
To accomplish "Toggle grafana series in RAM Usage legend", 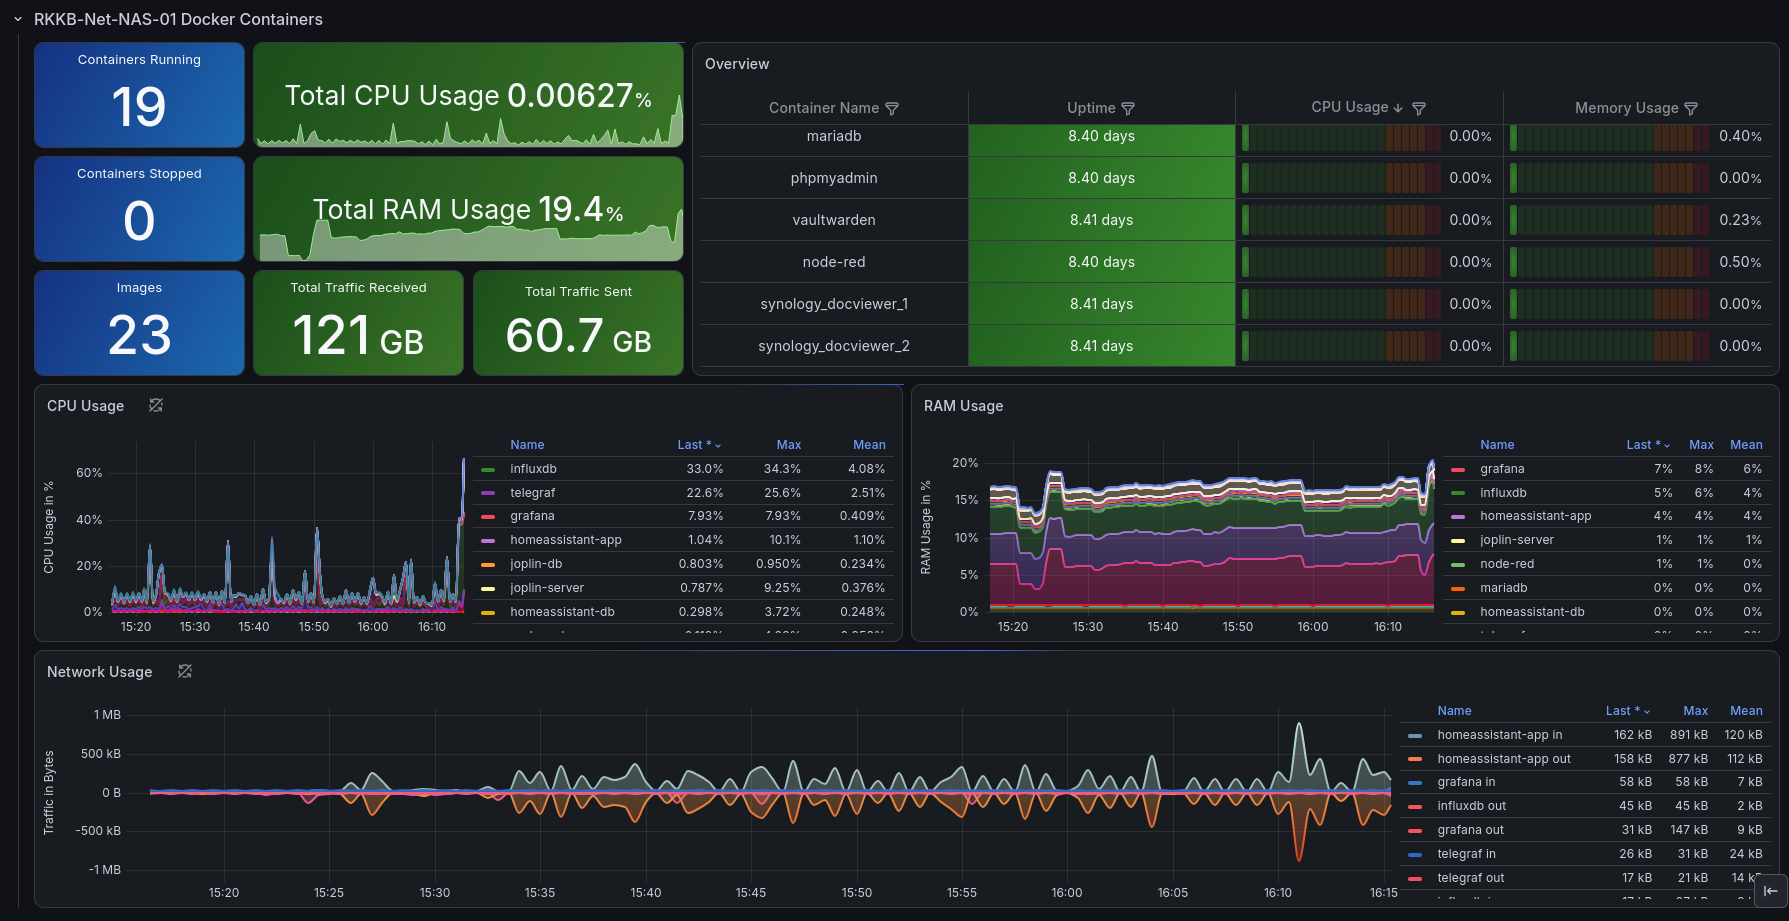I will (x=1502, y=469).
